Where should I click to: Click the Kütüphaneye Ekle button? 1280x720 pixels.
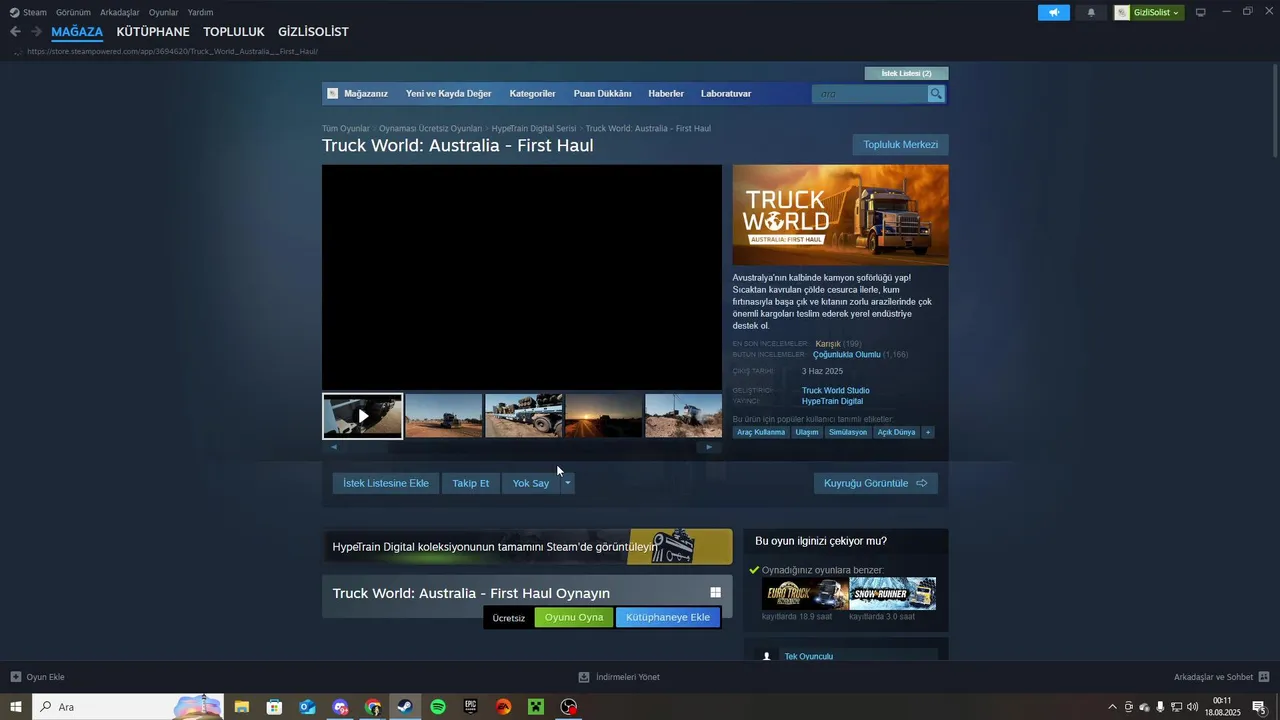[668, 617]
